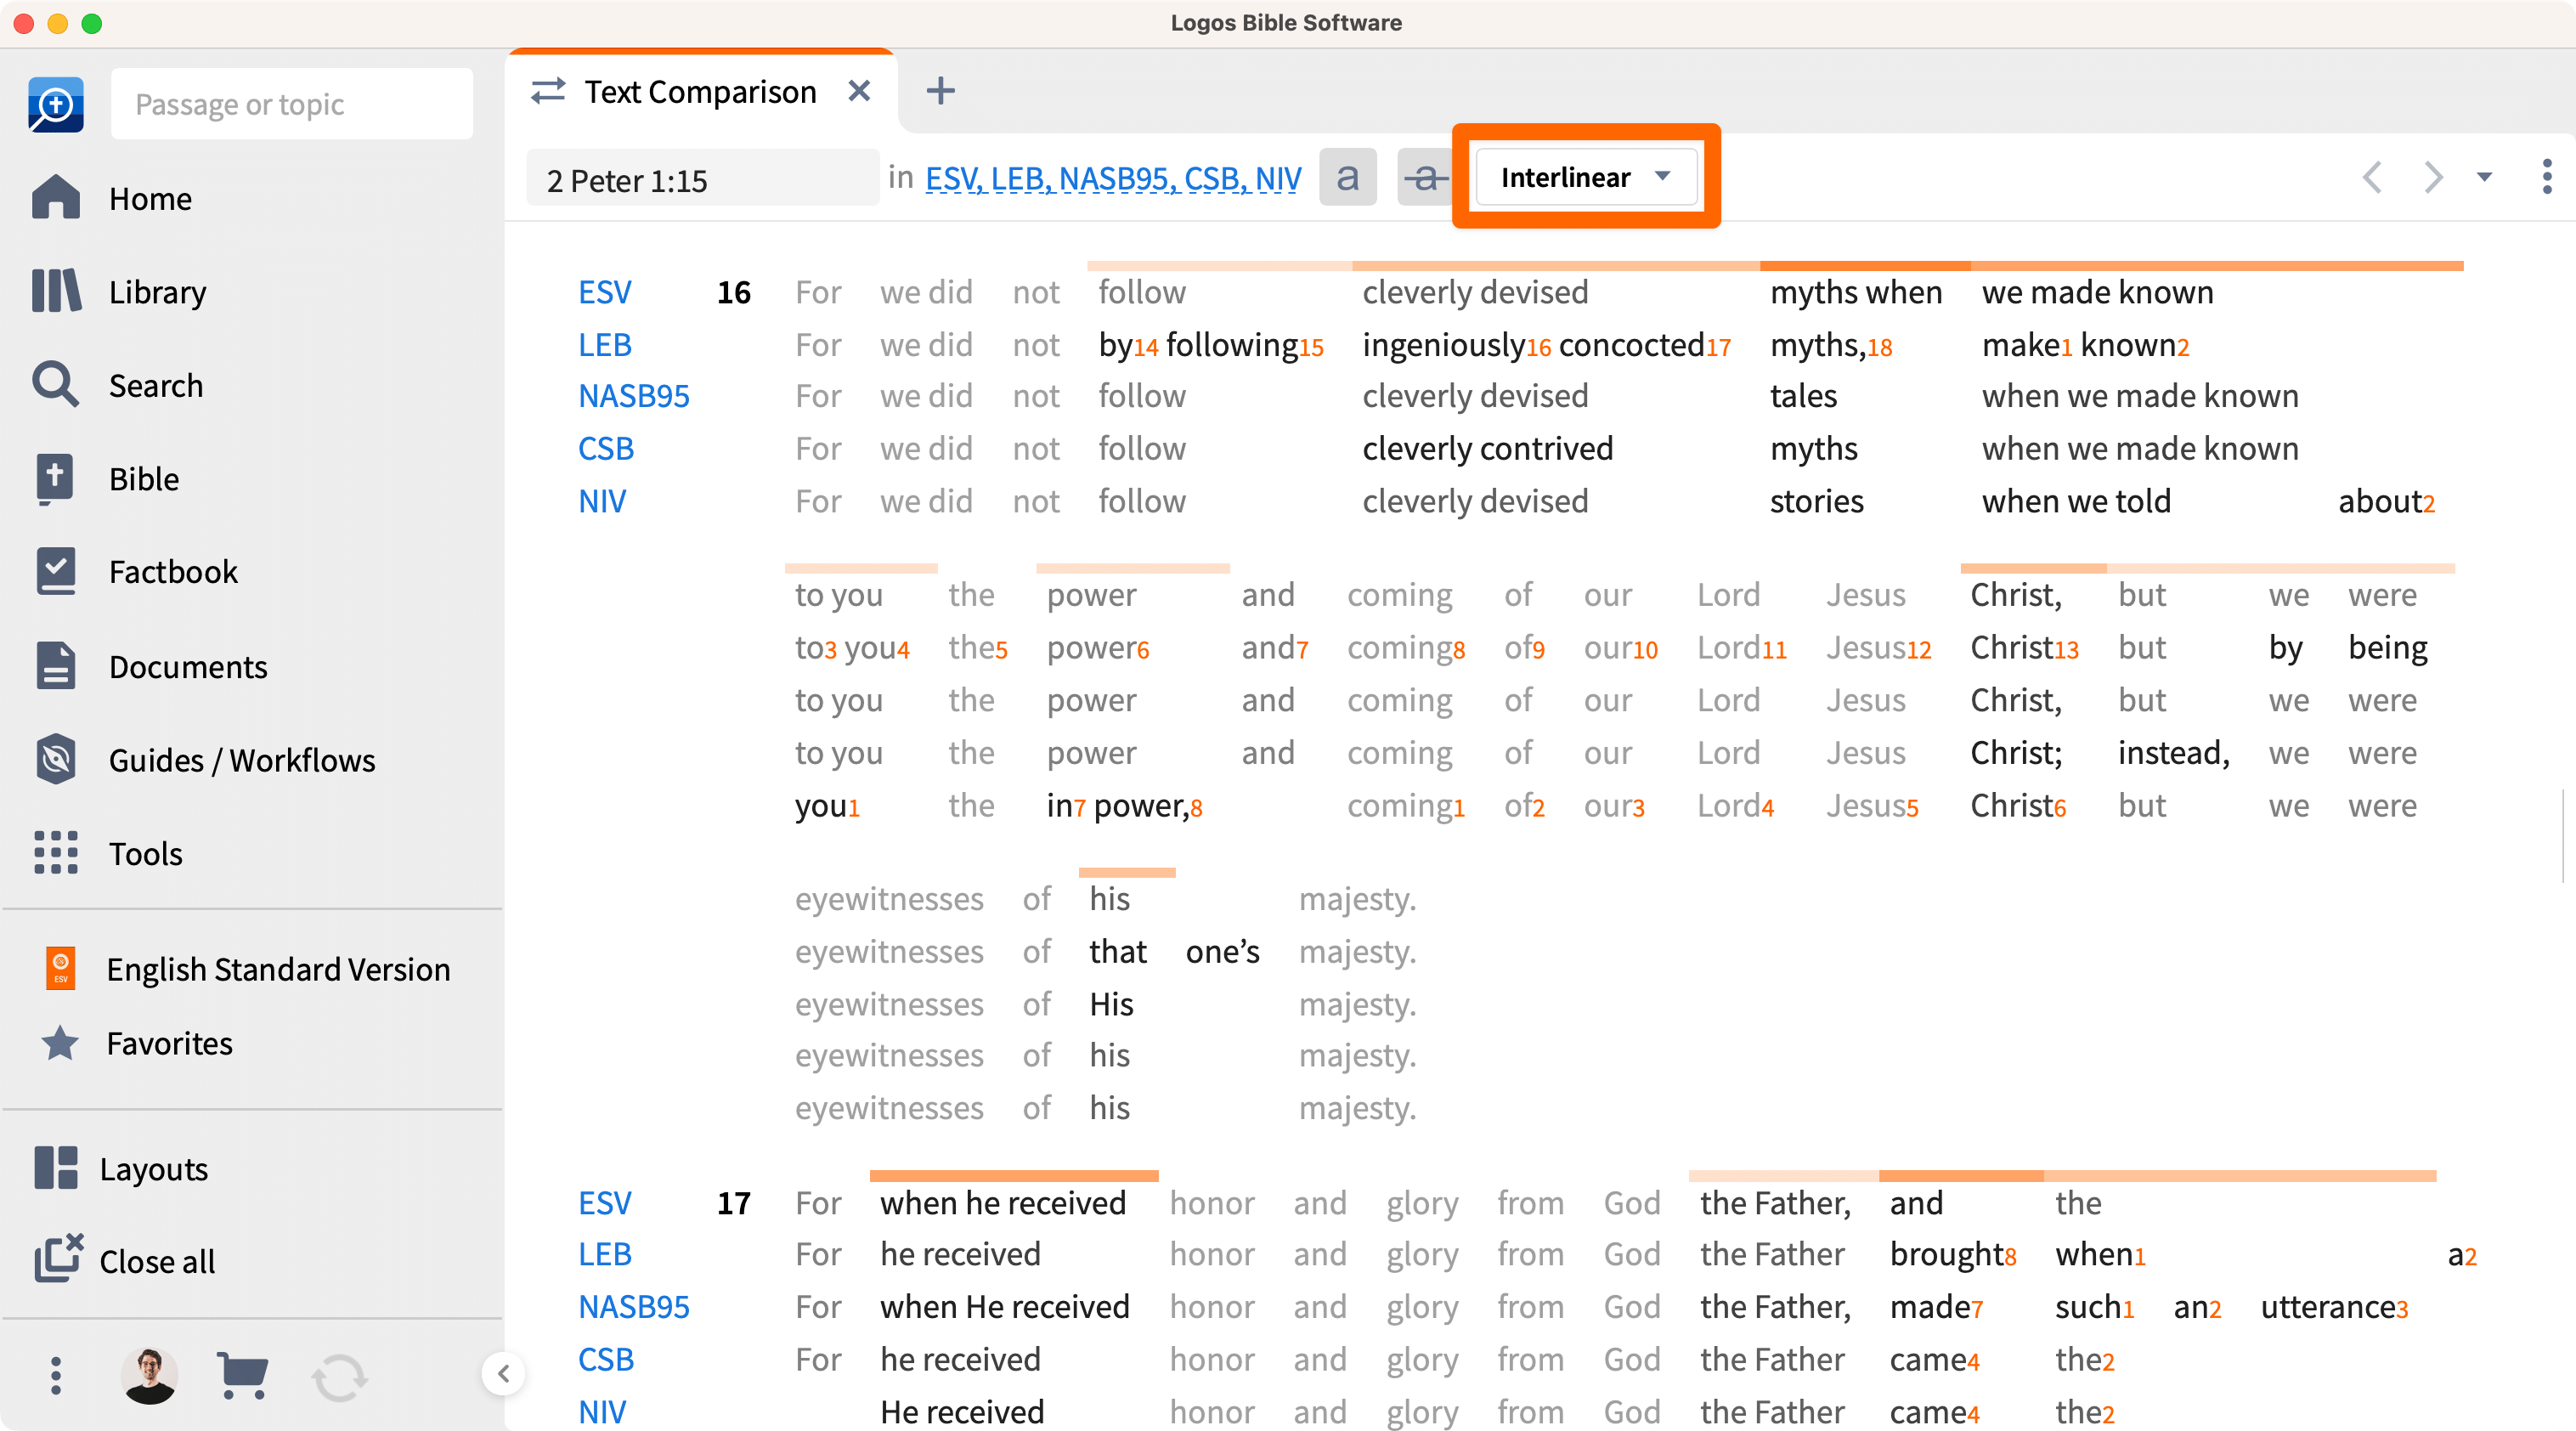Open Guides / Workflows
The height and width of the screenshot is (1431, 2576).
click(203, 760)
